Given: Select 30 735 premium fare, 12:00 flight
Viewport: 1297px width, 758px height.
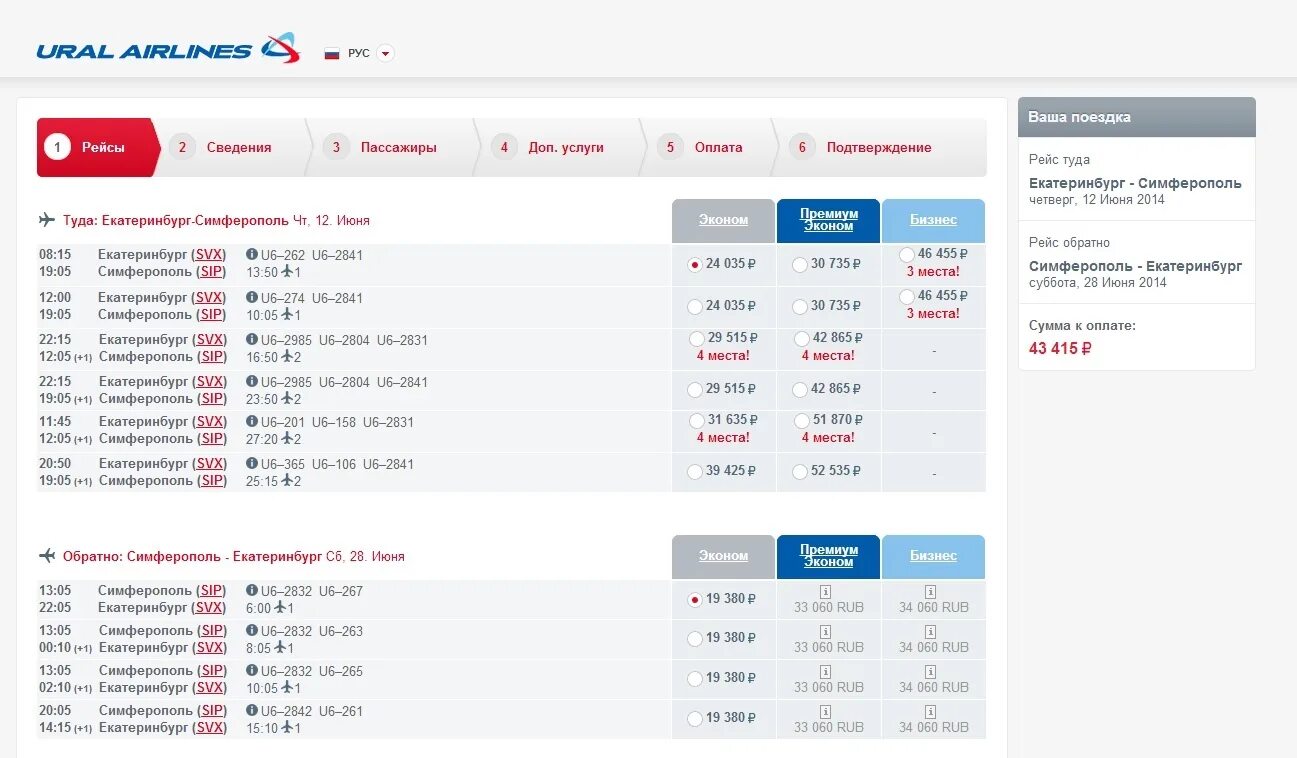Looking at the screenshot, I should (799, 306).
